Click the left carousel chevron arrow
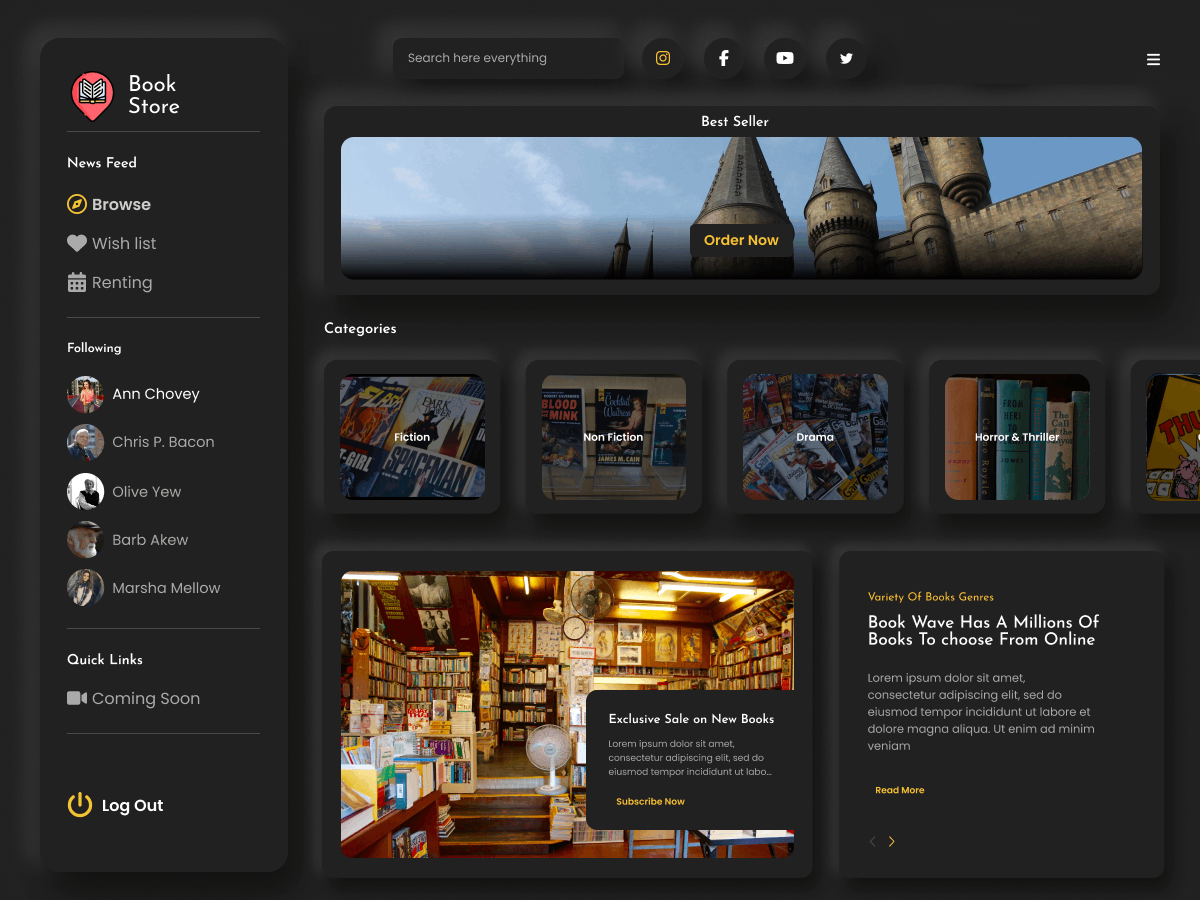 [871, 841]
